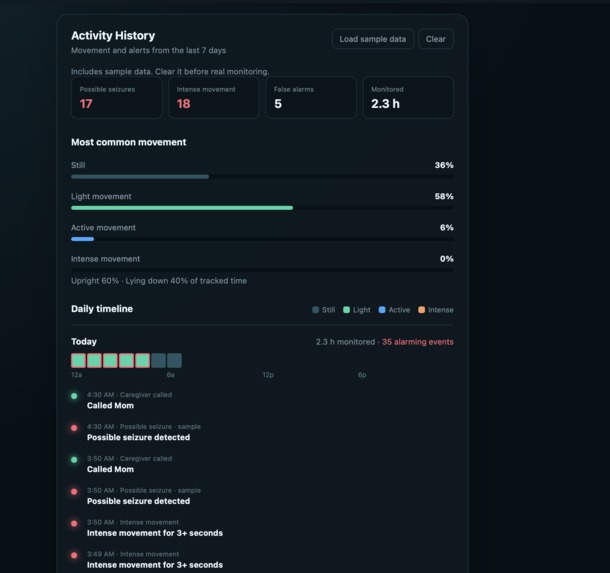The height and width of the screenshot is (573, 610).
Task: Clear the activity history
Action: 436,39
